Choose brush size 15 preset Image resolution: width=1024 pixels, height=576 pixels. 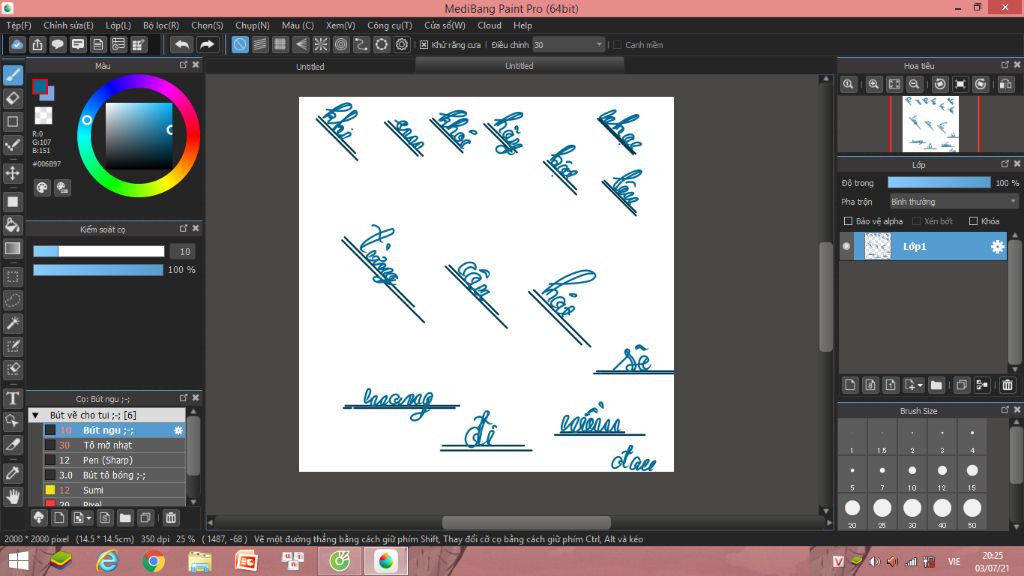point(972,475)
